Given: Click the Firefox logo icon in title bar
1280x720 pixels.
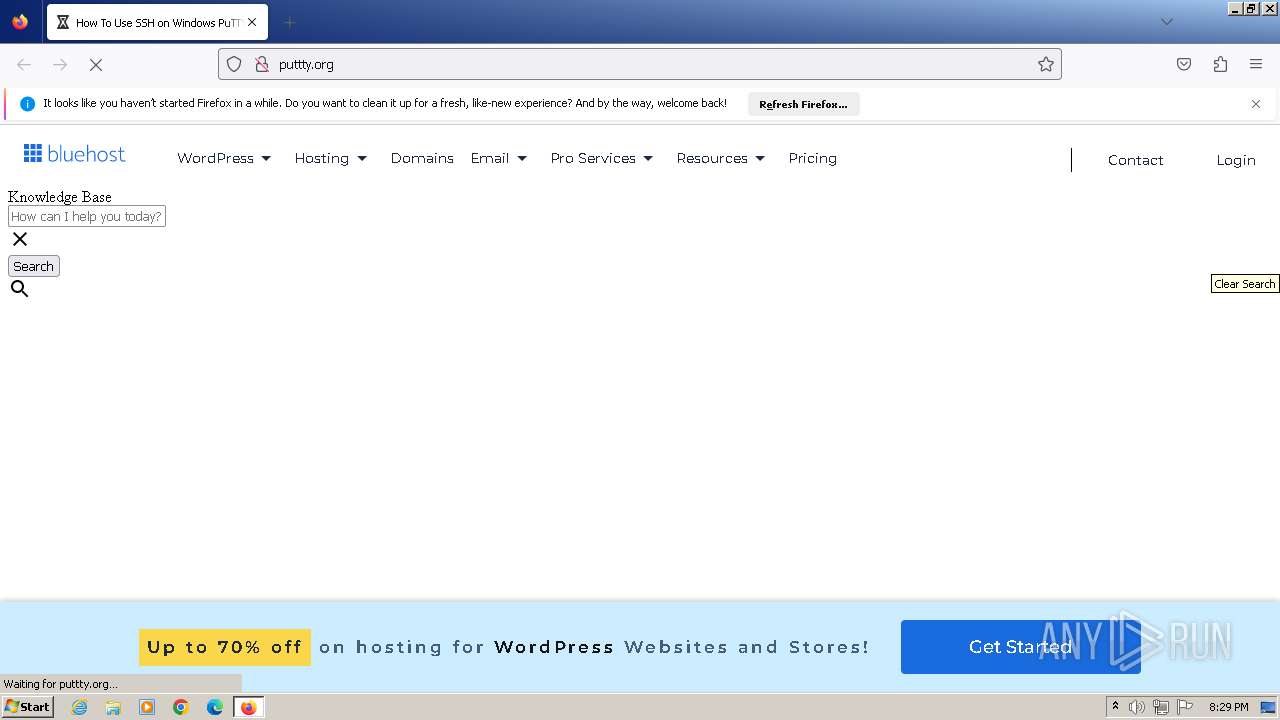Looking at the screenshot, I should 20,22.
